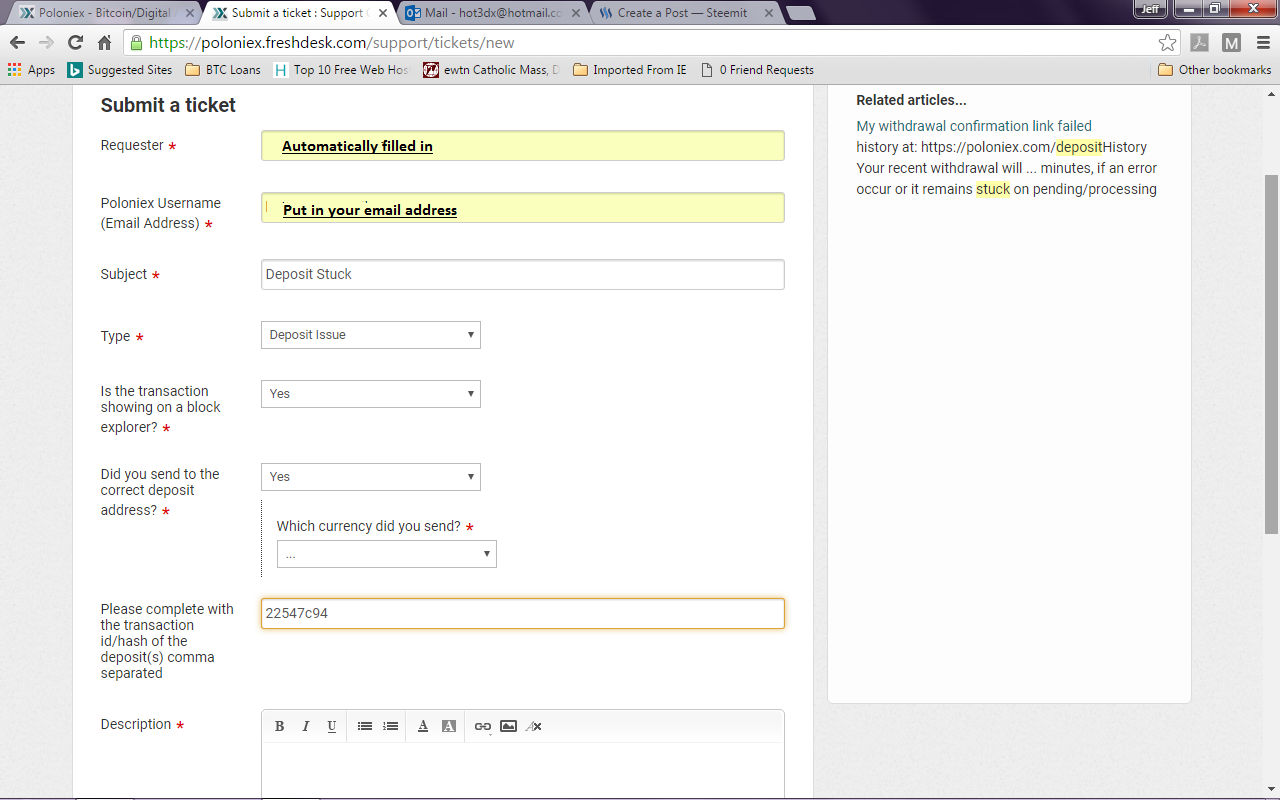Open text color picker in editor
The image size is (1280, 800).
tap(423, 726)
